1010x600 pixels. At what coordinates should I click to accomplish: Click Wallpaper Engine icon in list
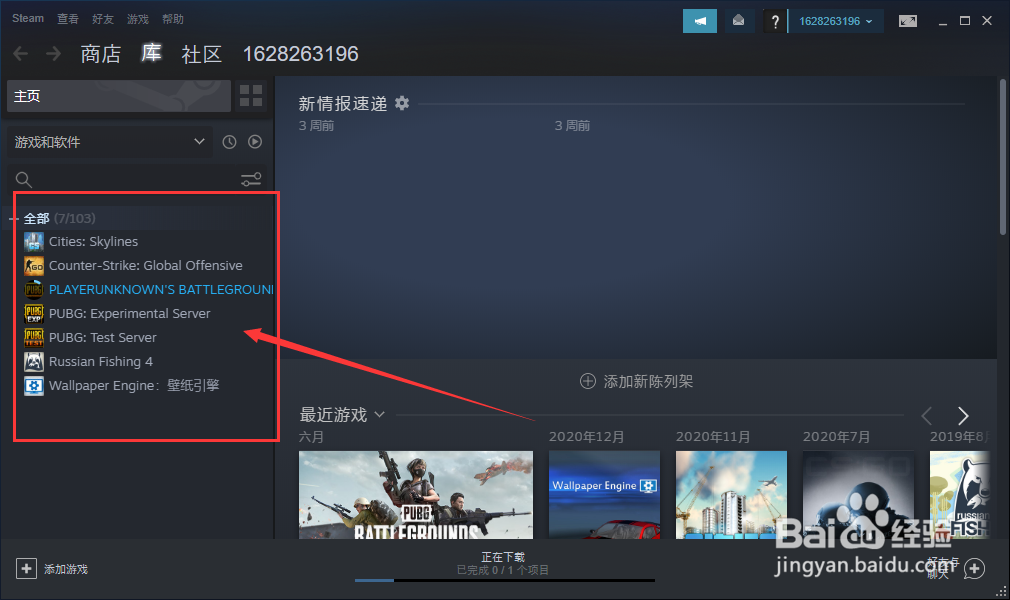(33, 385)
